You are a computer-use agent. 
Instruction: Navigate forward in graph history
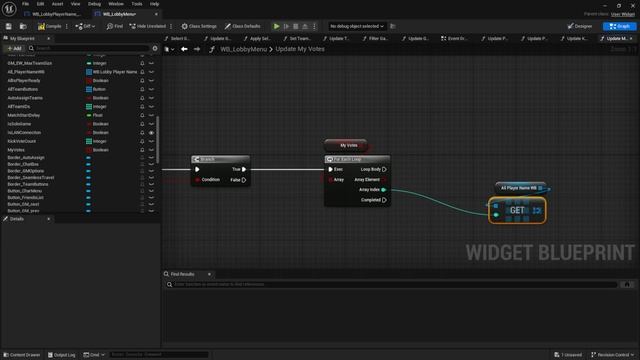click(197, 49)
